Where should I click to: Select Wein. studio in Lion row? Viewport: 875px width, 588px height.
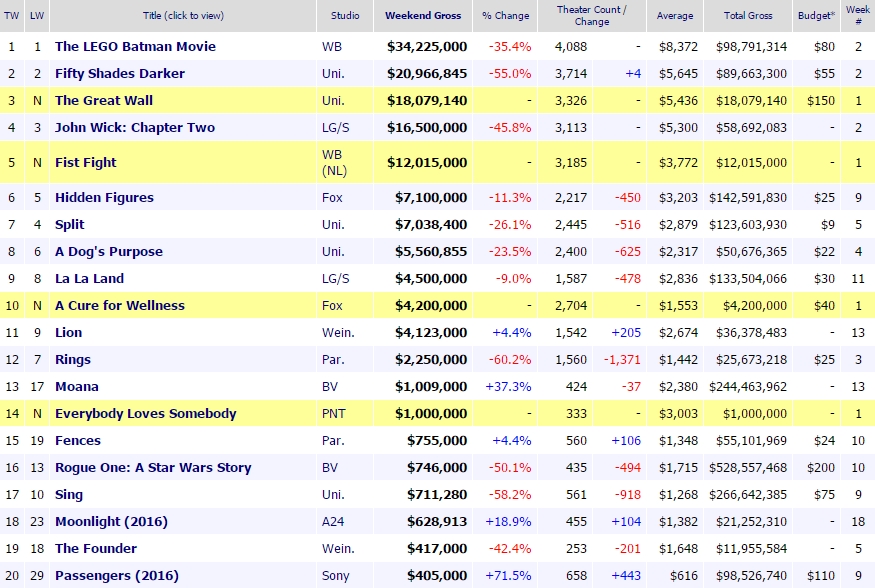338,333
